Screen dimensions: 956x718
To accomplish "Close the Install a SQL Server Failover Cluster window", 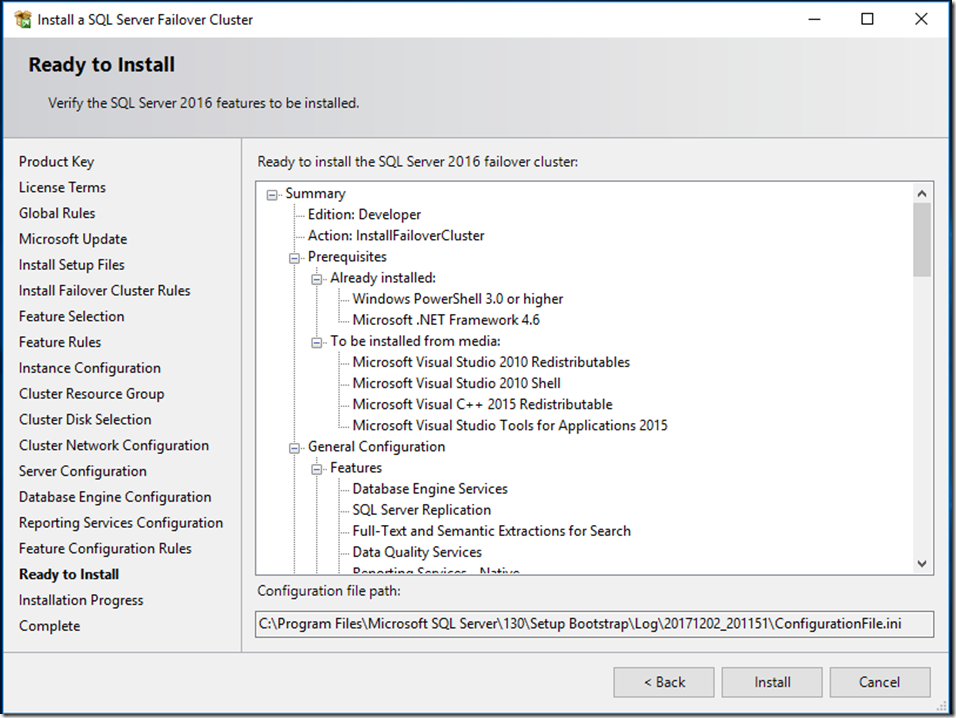I will click(921, 20).
